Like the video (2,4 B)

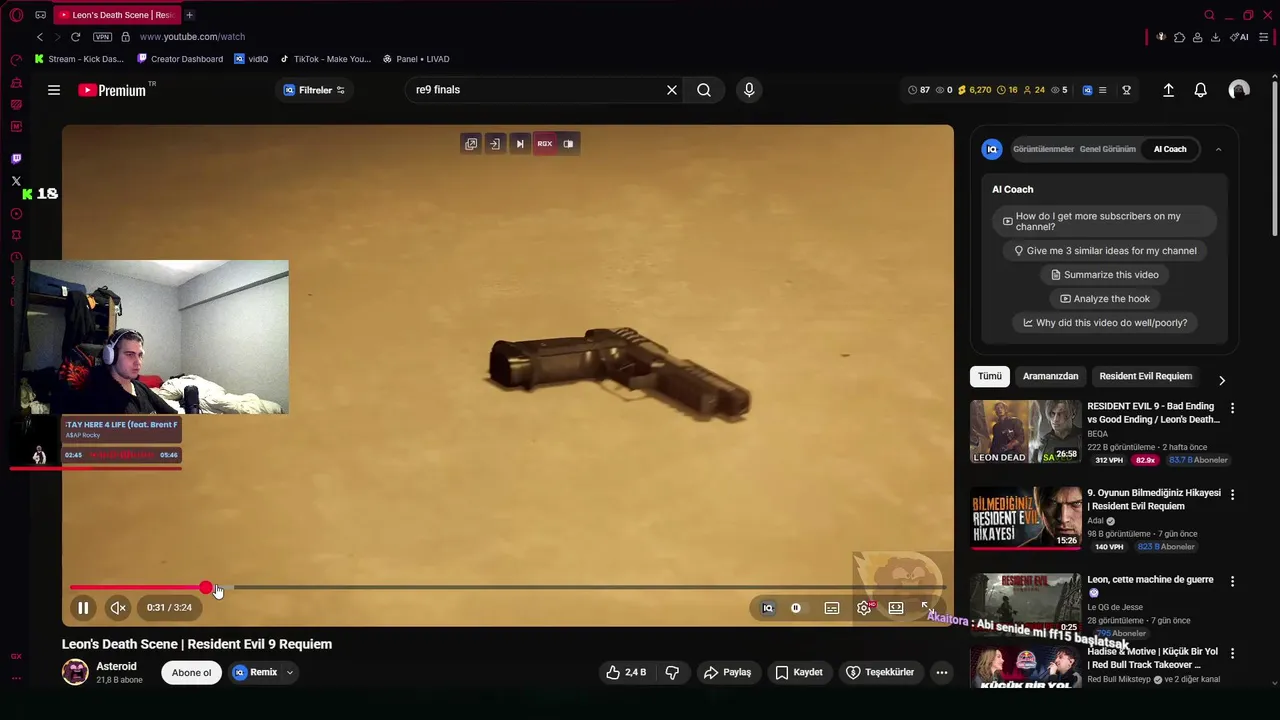[626, 673]
